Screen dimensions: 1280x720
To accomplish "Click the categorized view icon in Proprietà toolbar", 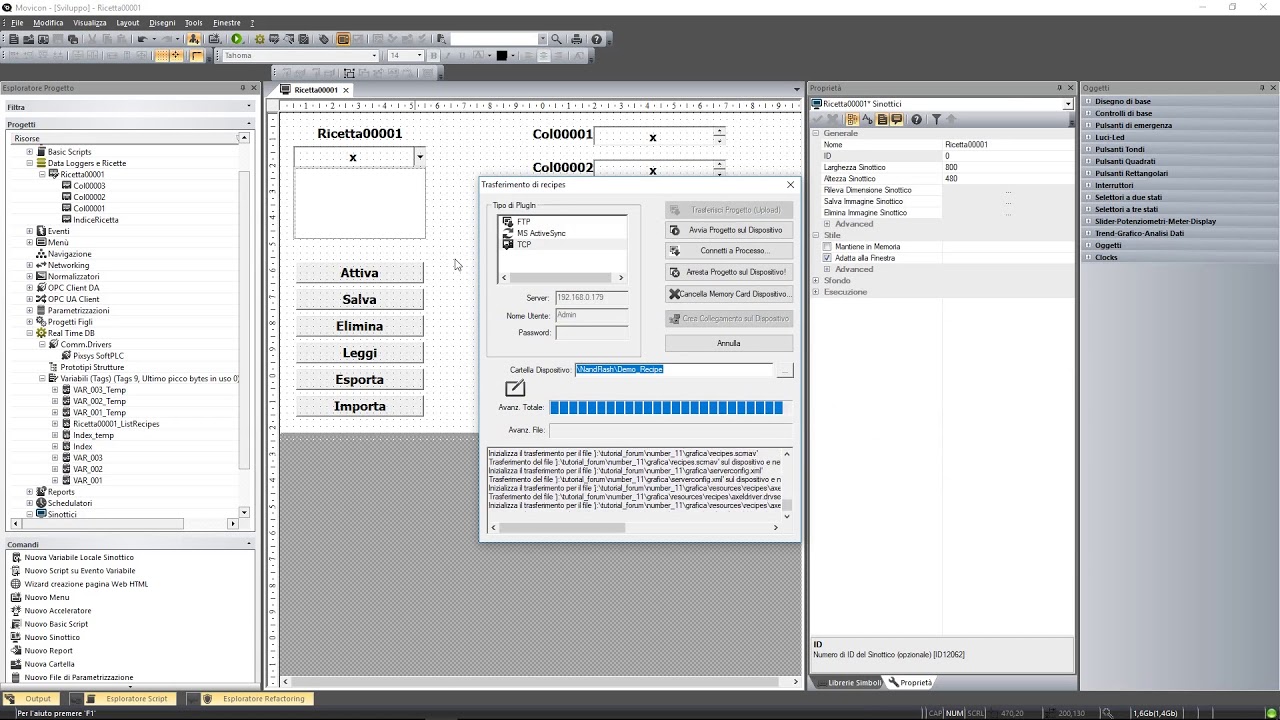I will [x=852, y=119].
